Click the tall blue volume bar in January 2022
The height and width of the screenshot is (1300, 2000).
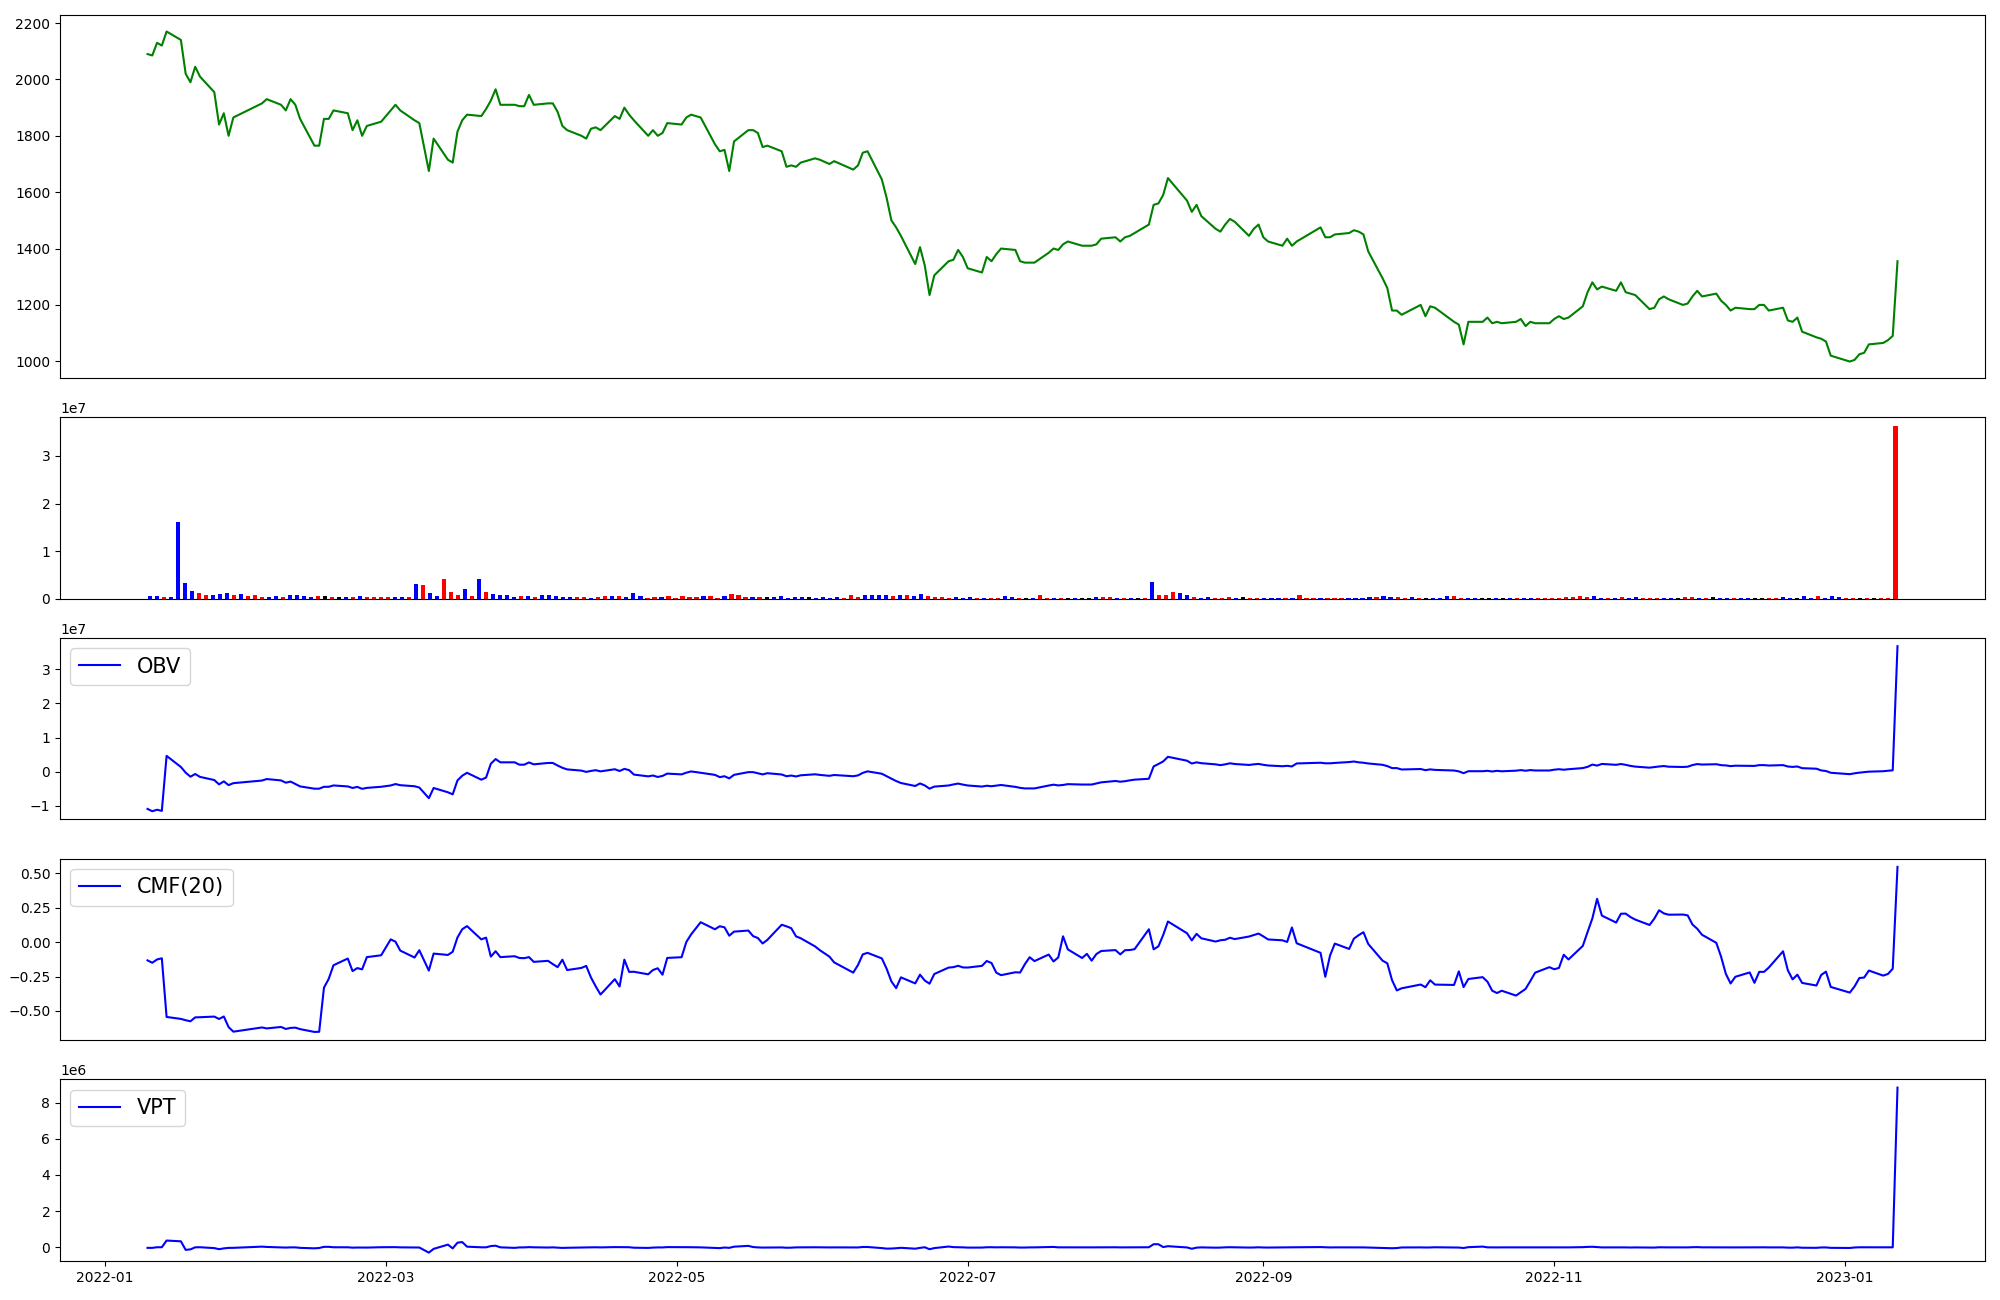(178, 560)
